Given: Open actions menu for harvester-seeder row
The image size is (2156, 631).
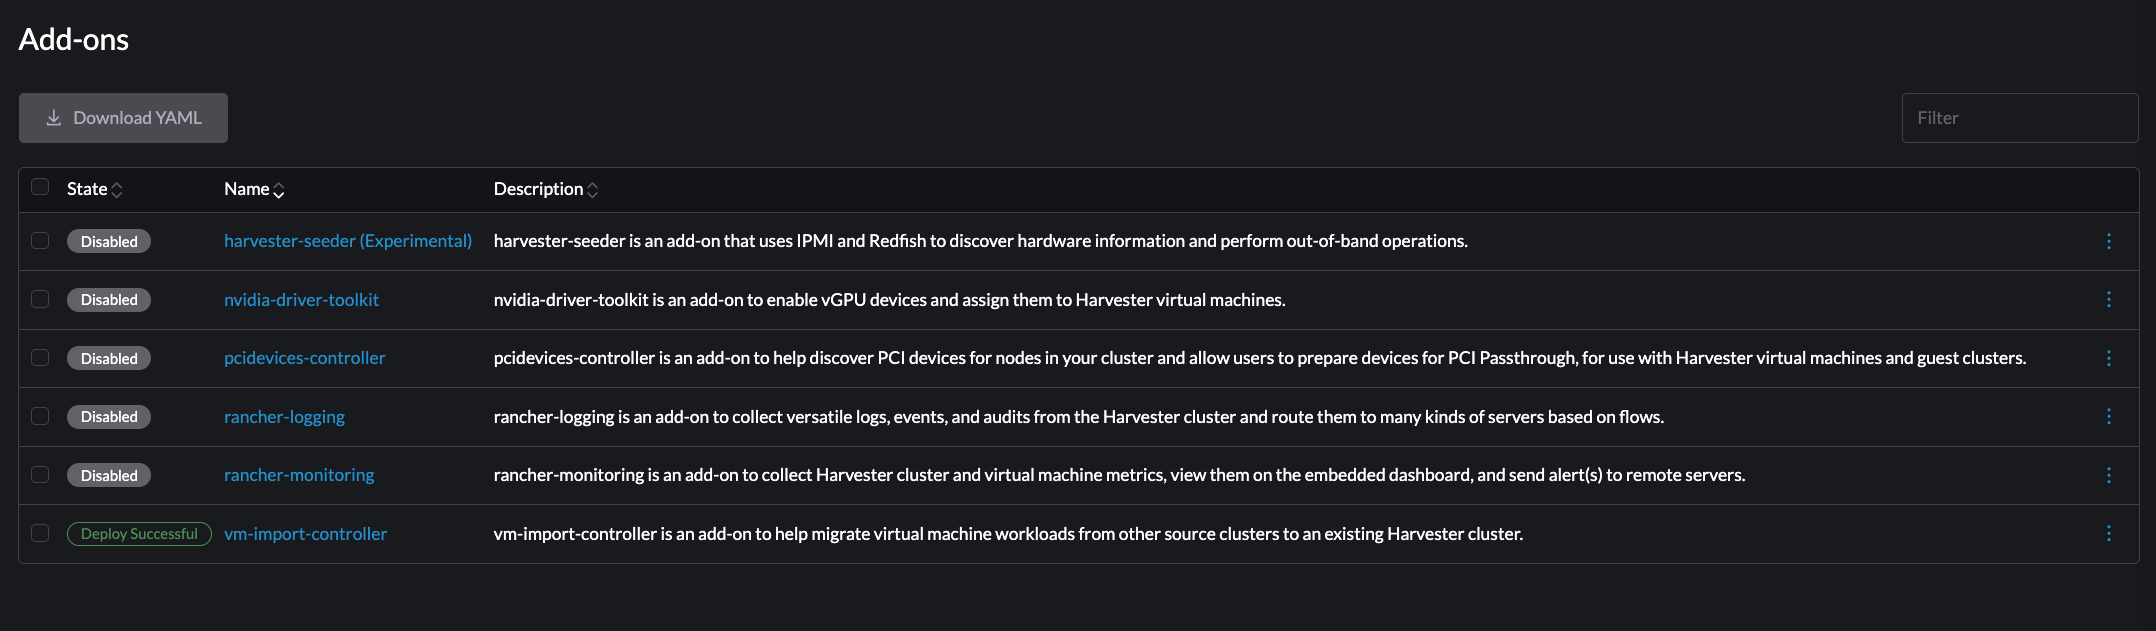Looking at the screenshot, I should (2108, 241).
